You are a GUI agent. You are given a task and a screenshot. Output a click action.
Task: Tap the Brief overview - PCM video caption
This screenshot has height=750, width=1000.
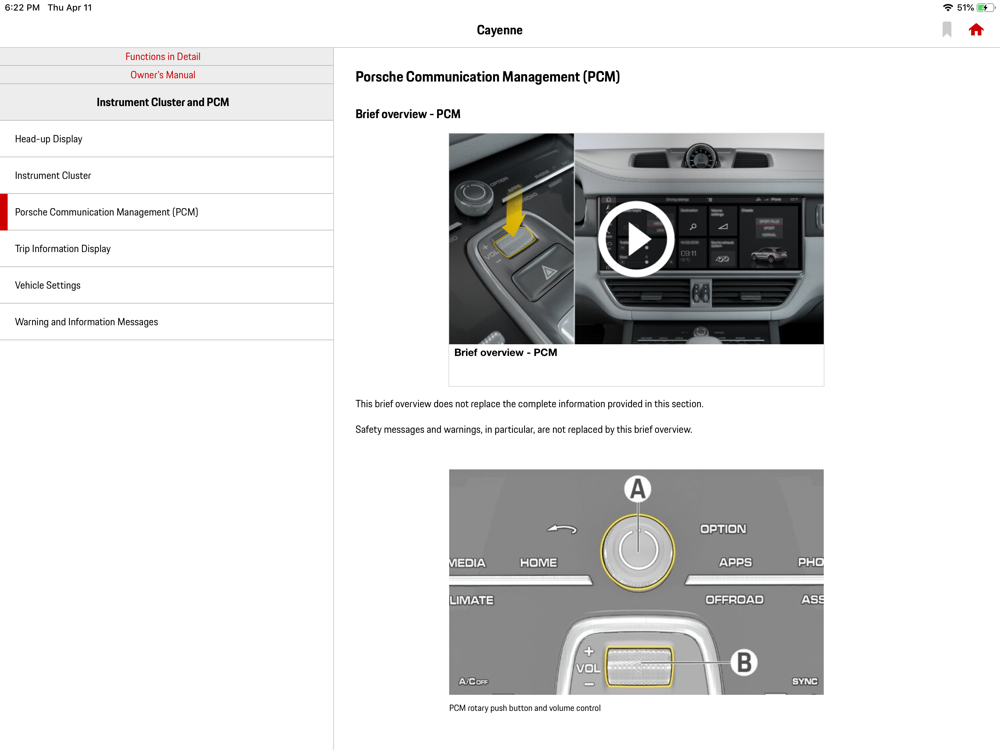click(x=505, y=353)
